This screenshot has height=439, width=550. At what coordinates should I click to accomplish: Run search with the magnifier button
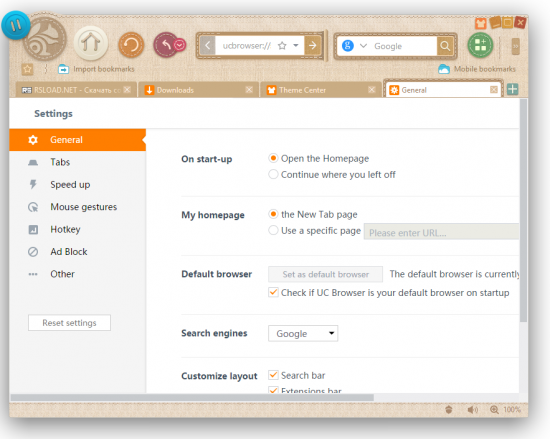445,46
